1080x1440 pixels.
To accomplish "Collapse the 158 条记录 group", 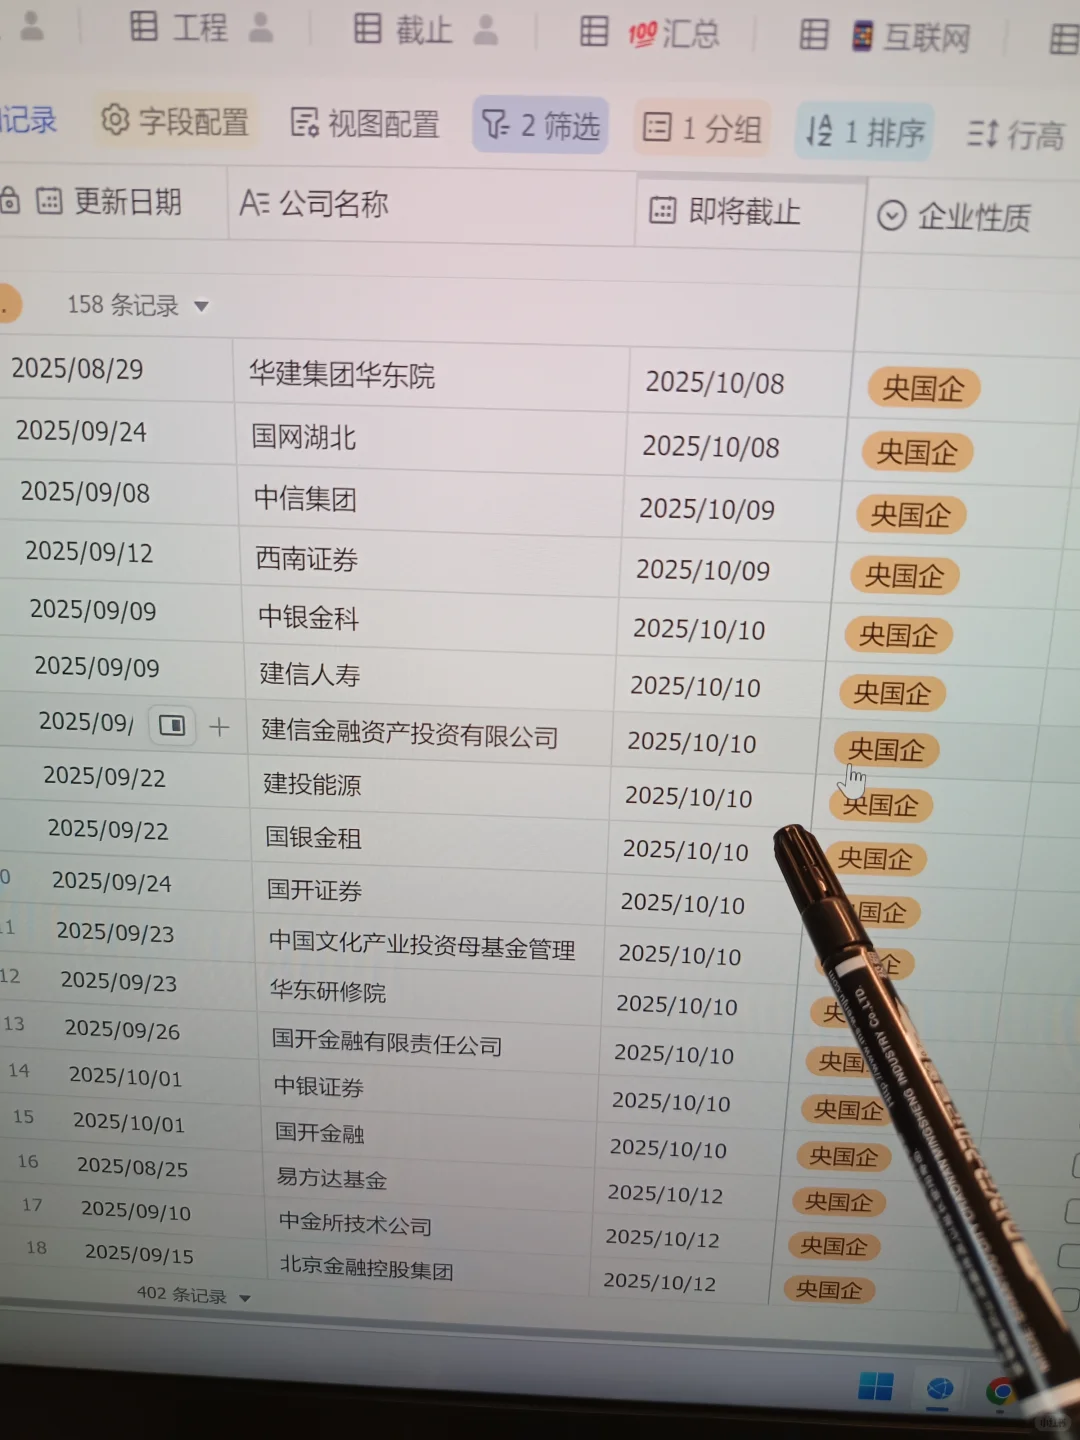I will [x=201, y=306].
